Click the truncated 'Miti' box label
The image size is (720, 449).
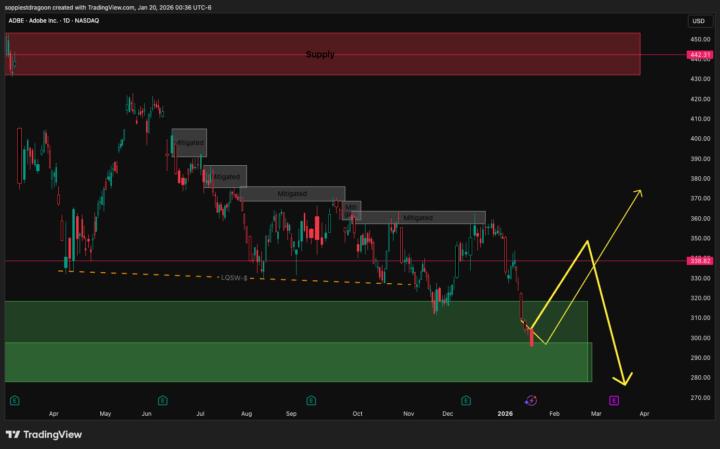click(x=351, y=207)
